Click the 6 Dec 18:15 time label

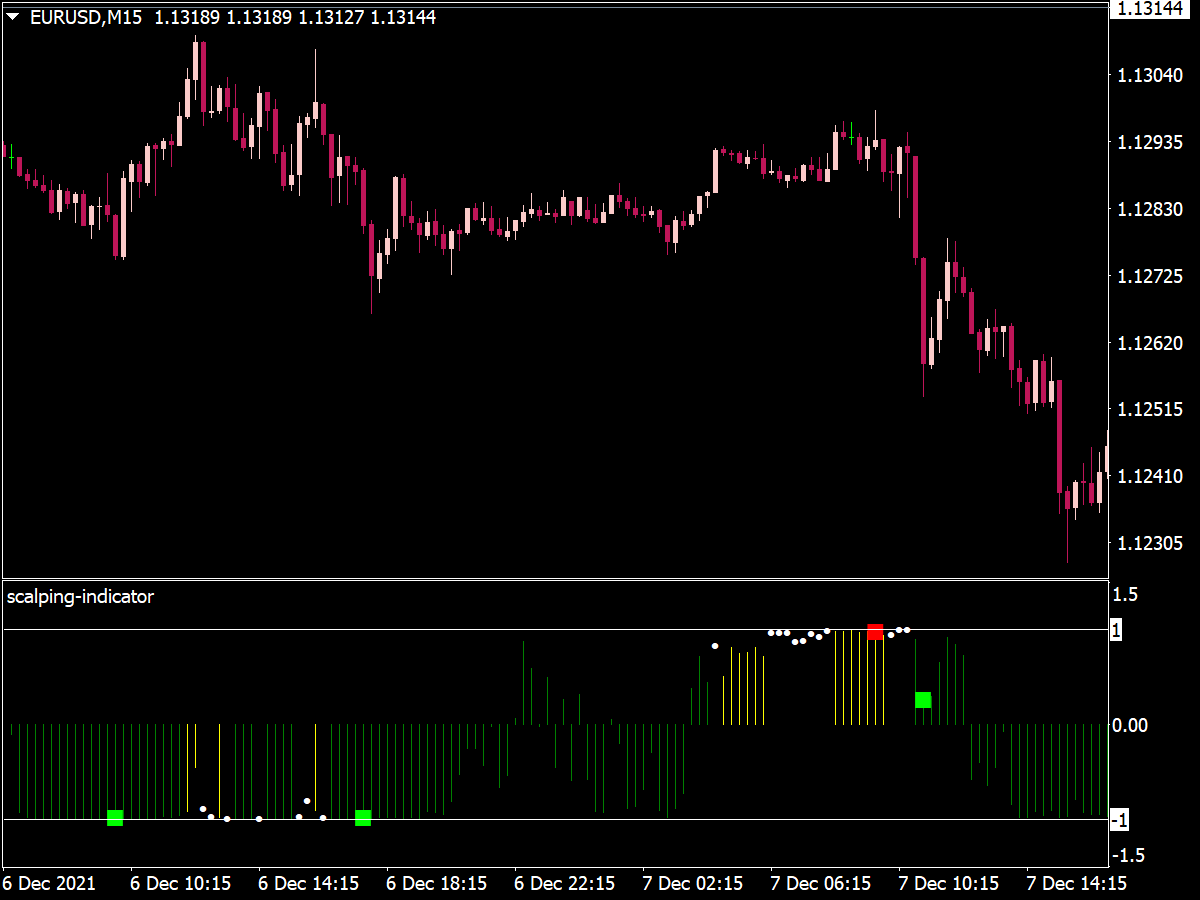click(x=437, y=884)
